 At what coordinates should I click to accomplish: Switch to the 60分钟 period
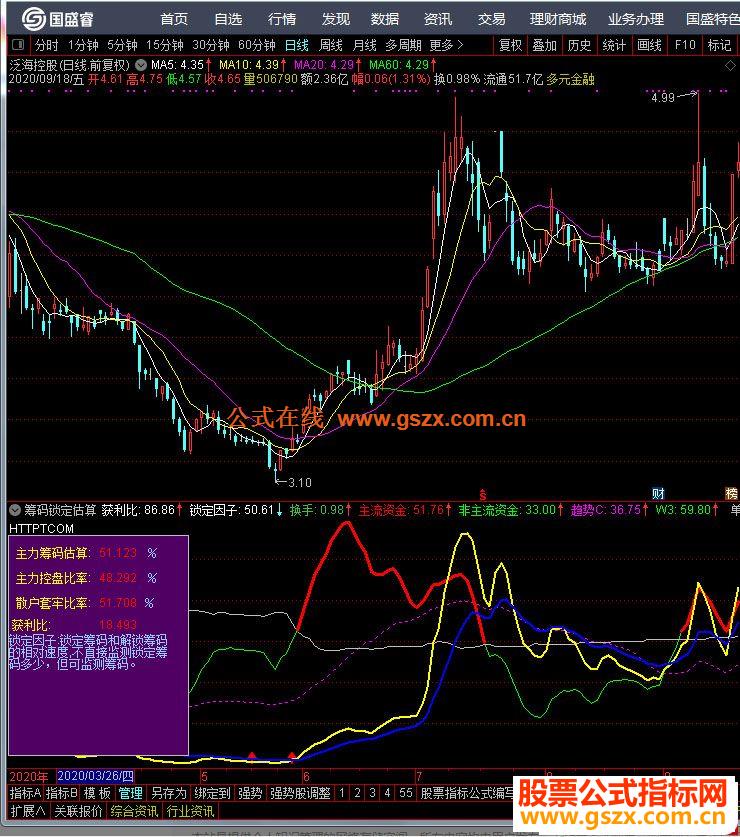click(x=257, y=45)
